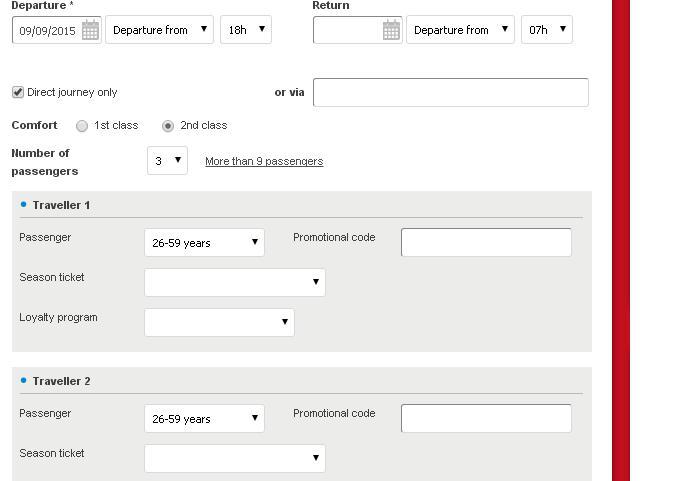The image size is (683, 481).
Task: Open the departure hour 18h dropdown
Action: (246, 30)
